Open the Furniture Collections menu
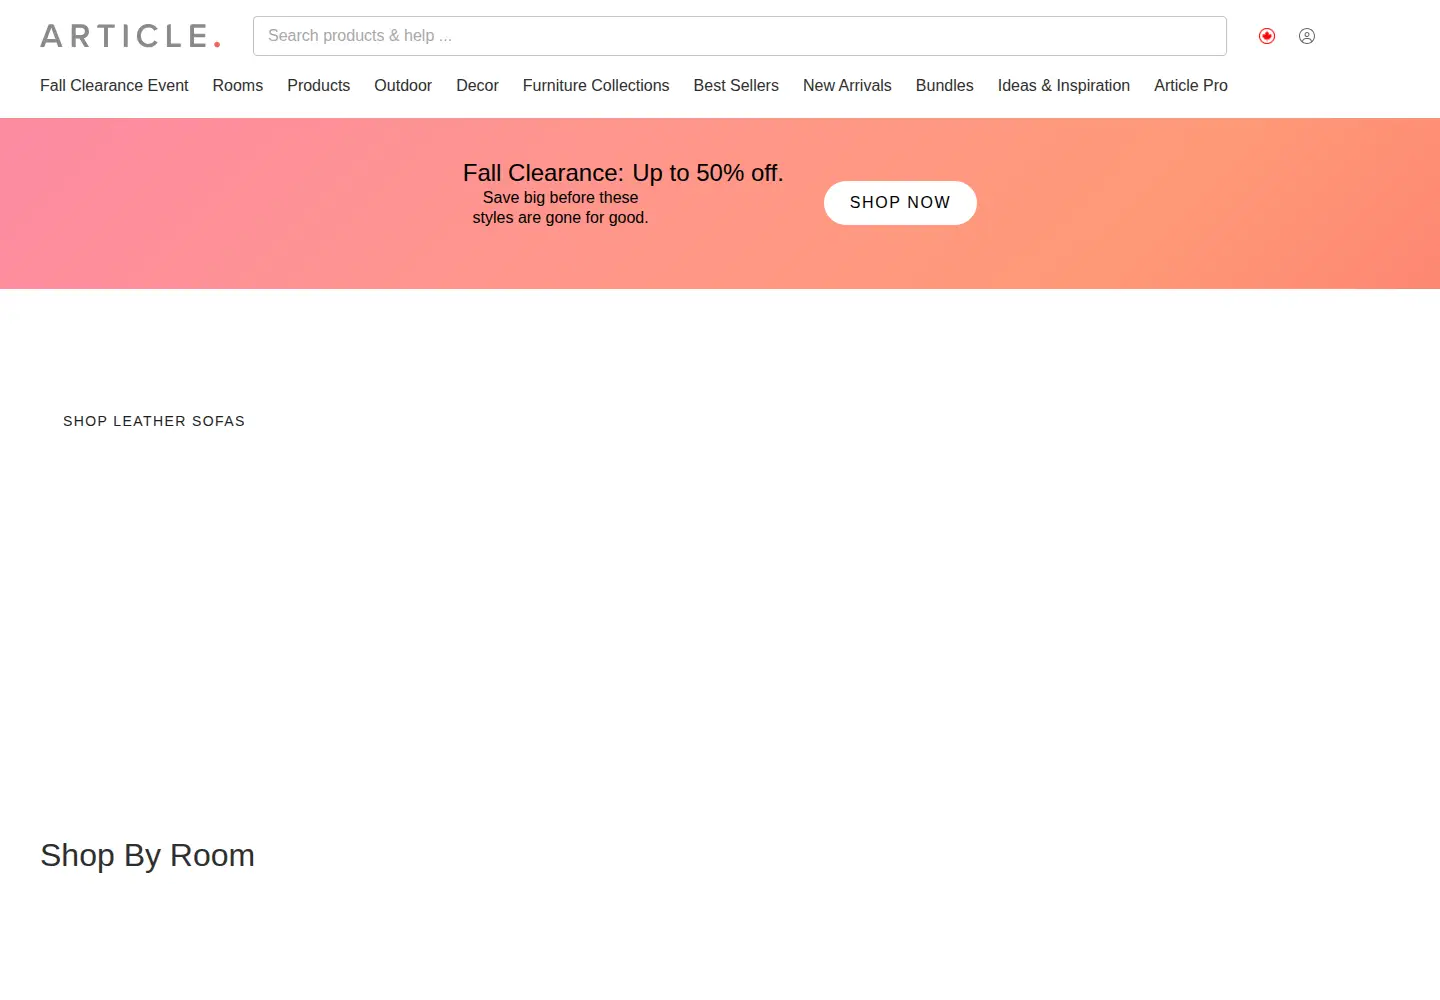1440x1000 pixels. (x=596, y=86)
